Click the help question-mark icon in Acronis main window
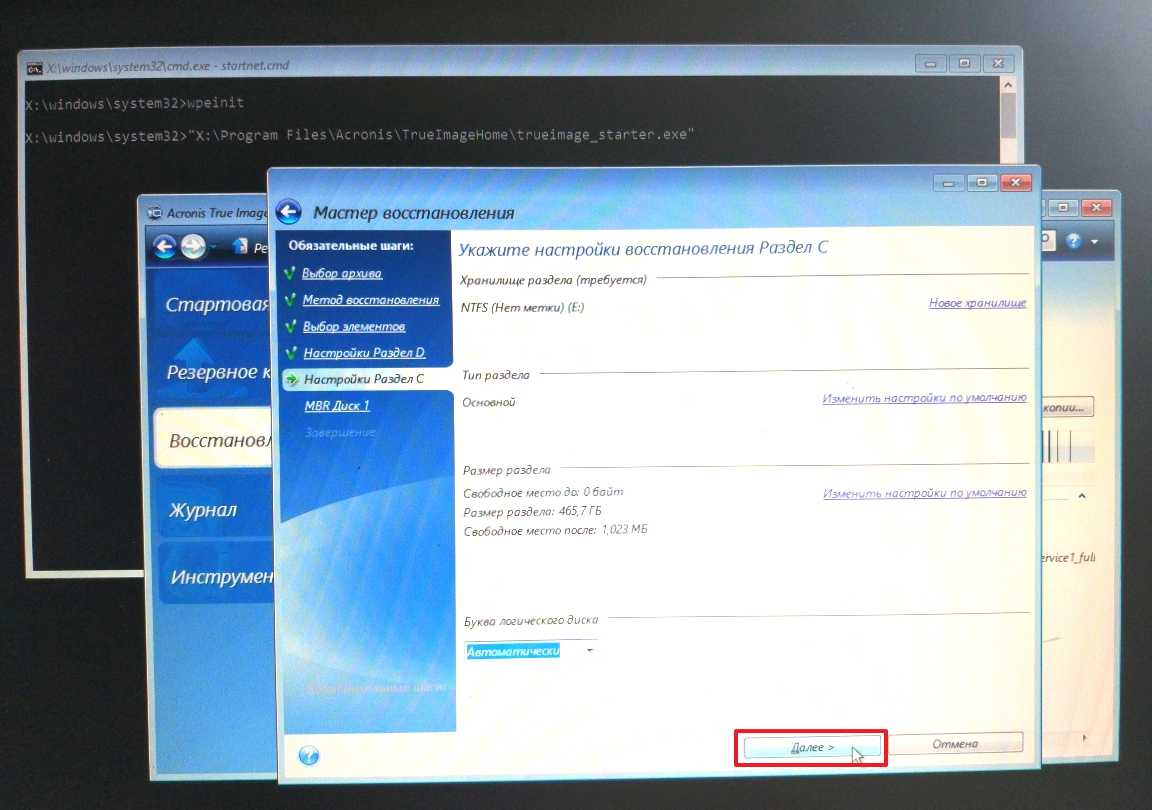 point(1073,240)
